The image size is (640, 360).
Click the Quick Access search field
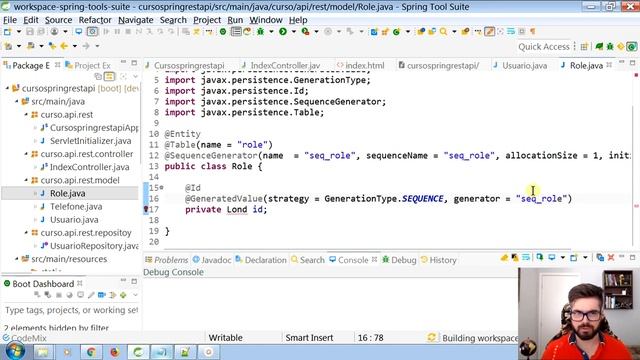tap(543, 47)
